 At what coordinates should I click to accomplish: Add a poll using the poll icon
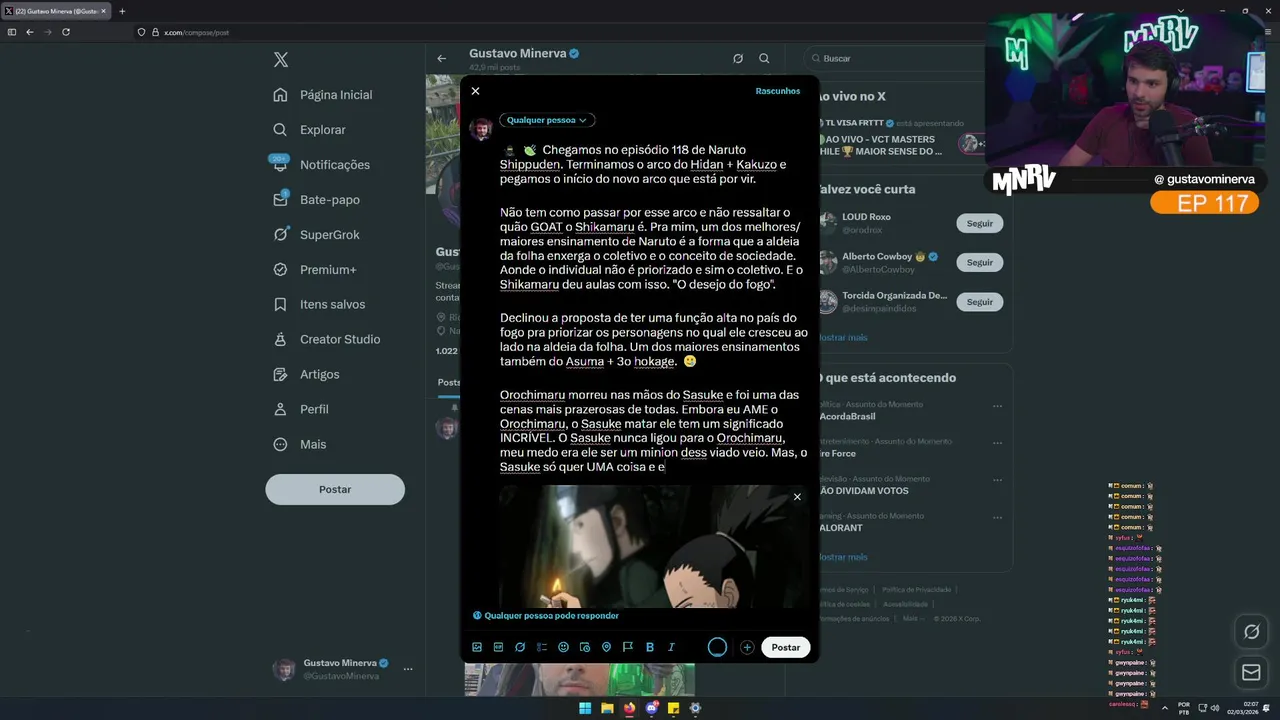click(x=542, y=647)
